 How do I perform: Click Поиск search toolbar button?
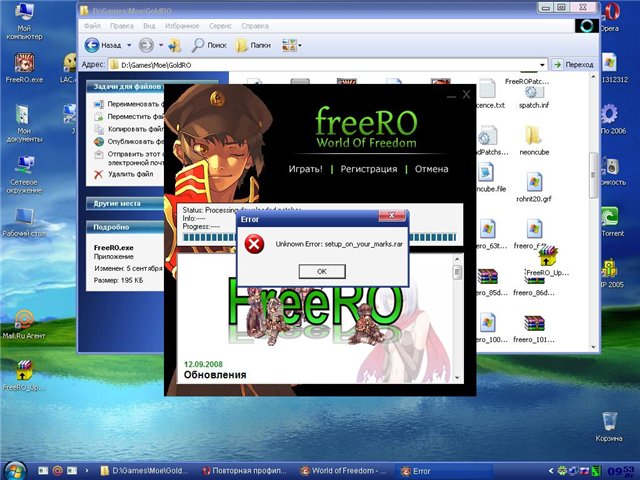point(209,45)
